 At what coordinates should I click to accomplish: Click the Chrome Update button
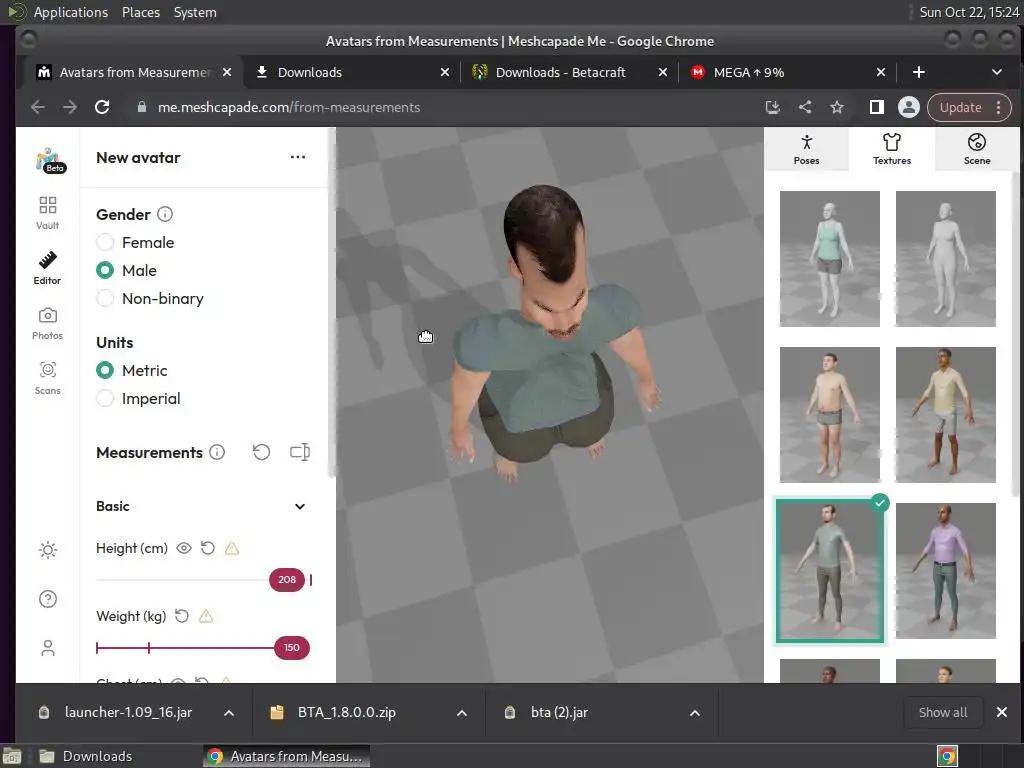pos(961,107)
